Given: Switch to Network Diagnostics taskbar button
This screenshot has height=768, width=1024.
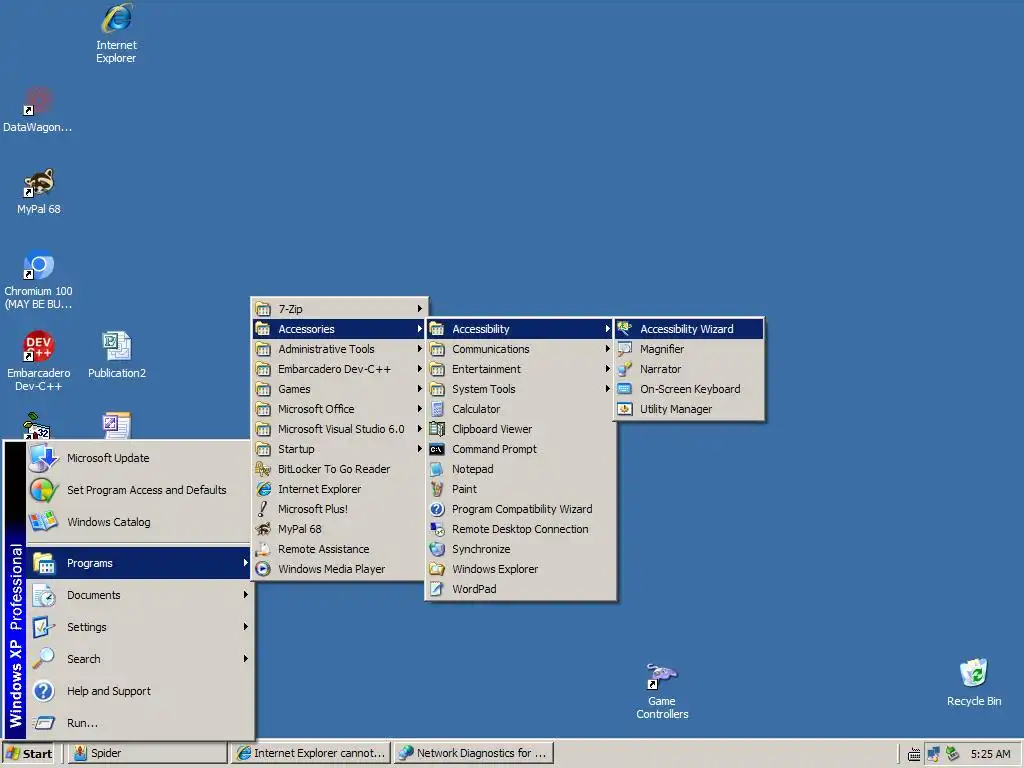Looking at the screenshot, I should pyautogui.click(x=474, y=754).
